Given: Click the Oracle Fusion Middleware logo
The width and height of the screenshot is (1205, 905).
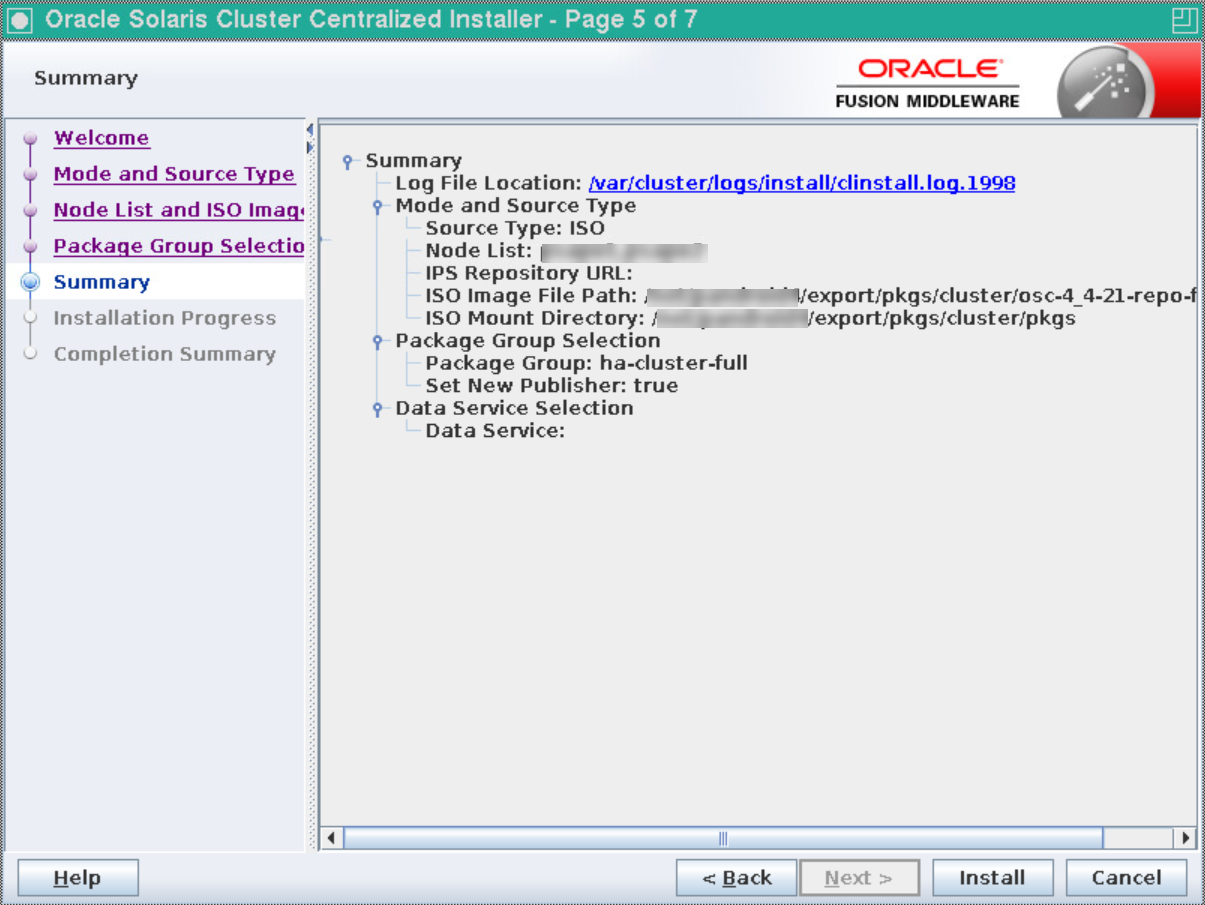Looking at the screenshot, I should (x=927, y=83).
